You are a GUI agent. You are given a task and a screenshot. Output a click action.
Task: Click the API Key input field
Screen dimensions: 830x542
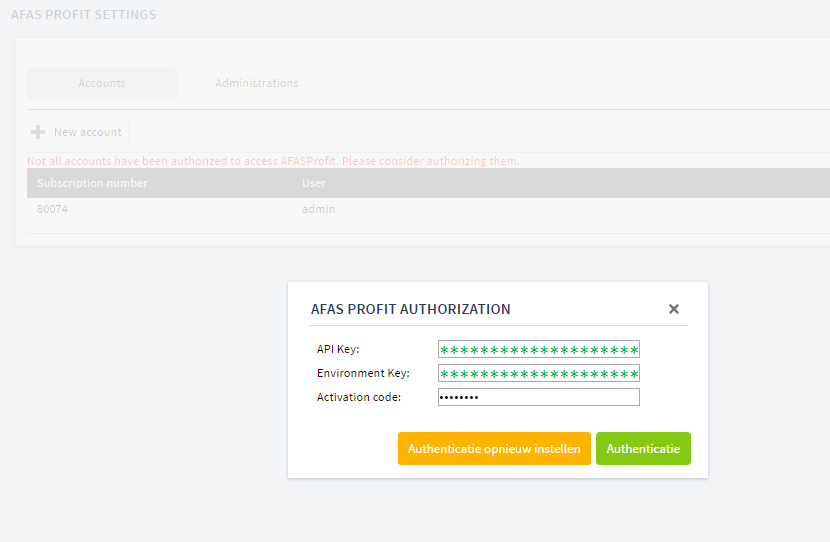click(x=539, y=349)
